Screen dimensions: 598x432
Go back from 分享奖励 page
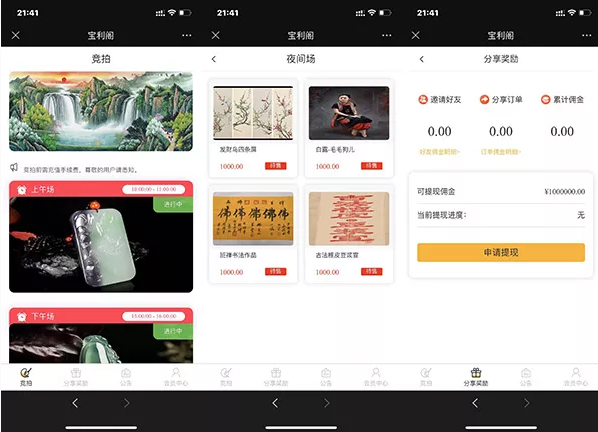(421, 59)
